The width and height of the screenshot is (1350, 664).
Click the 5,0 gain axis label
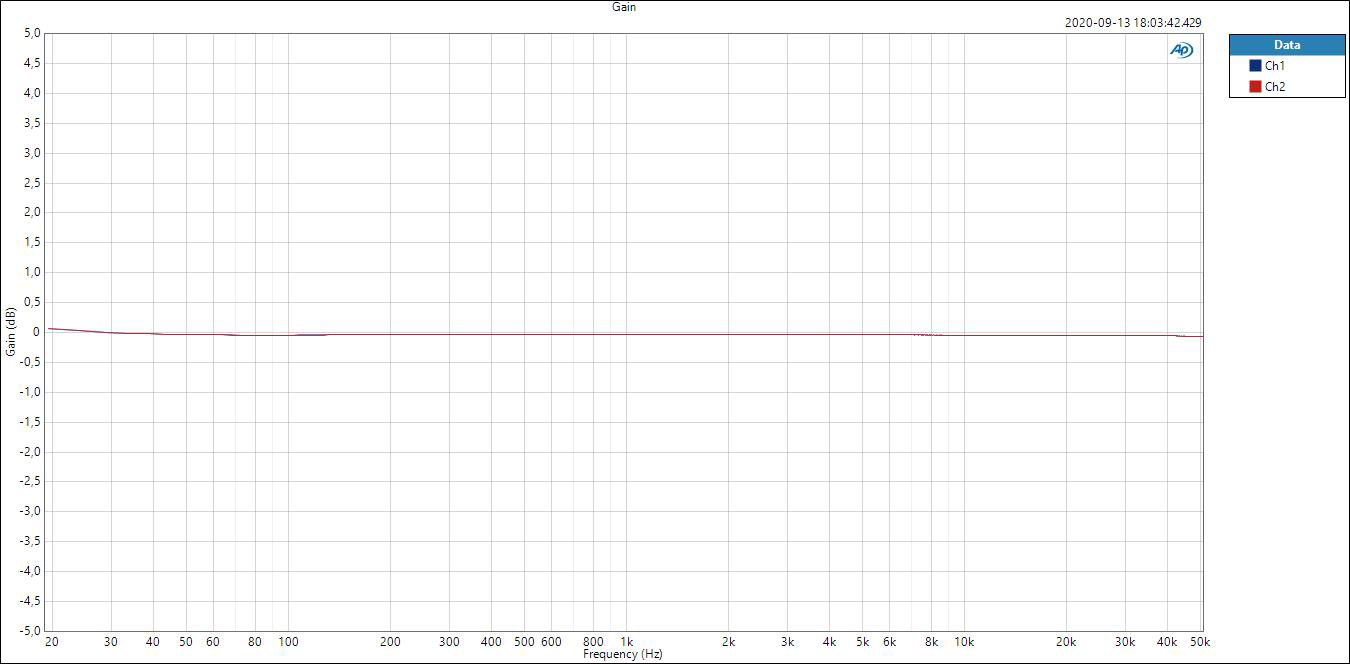[x=33, y=33]
